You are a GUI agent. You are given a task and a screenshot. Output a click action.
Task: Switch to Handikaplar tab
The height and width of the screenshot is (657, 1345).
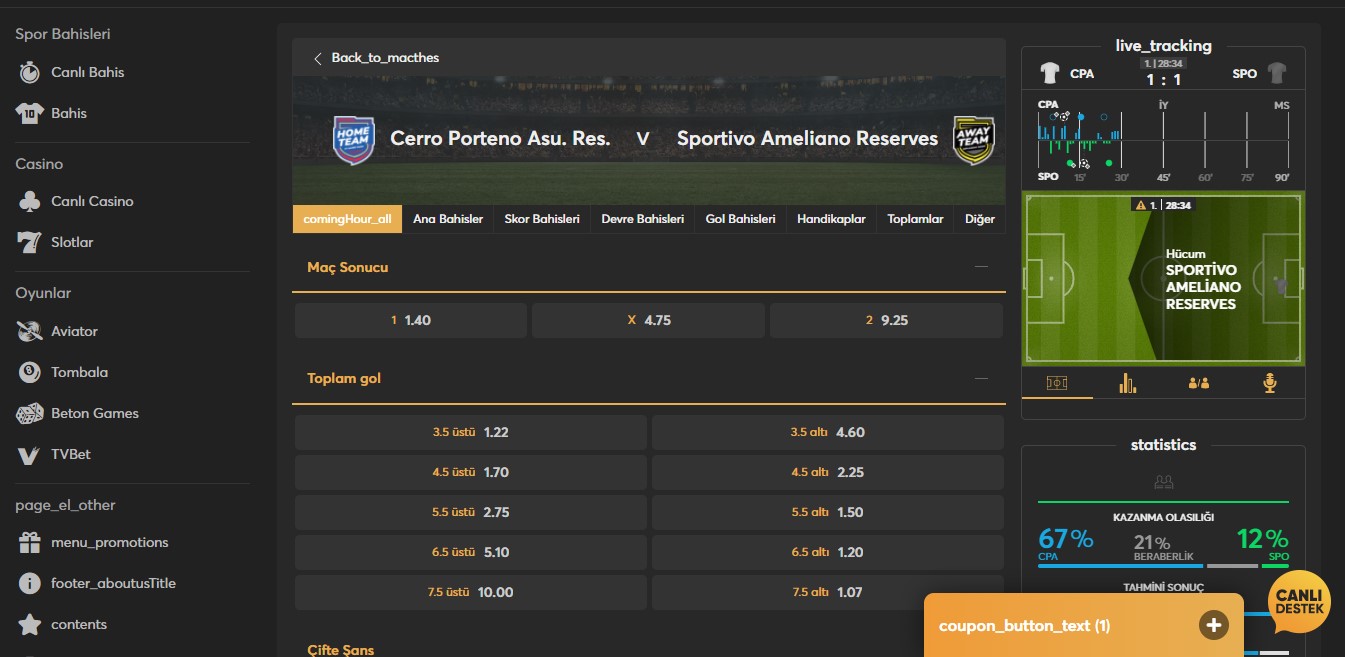tap(831, 219)
